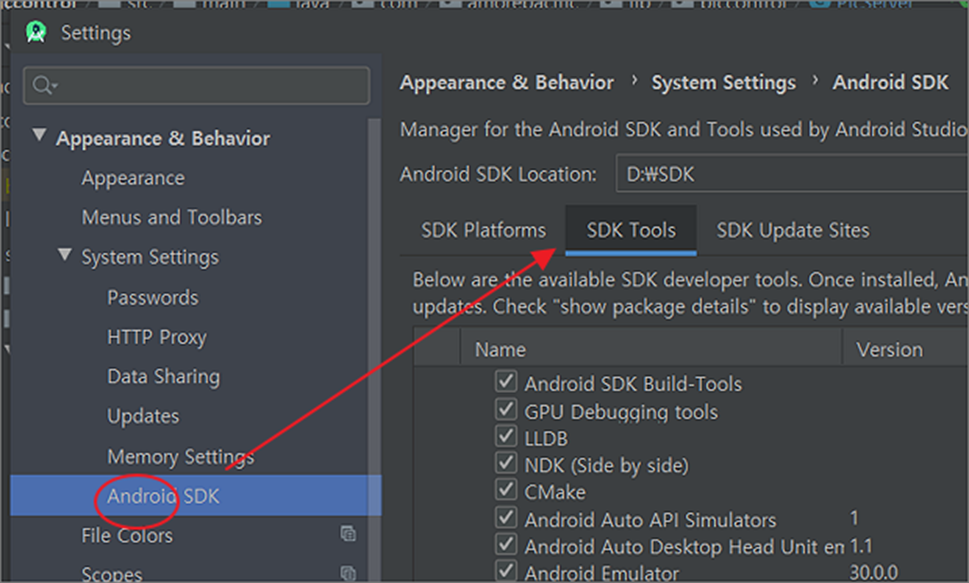969x583 pixels.
Task: Select Android Emulator row text
Action: point(601,573)
